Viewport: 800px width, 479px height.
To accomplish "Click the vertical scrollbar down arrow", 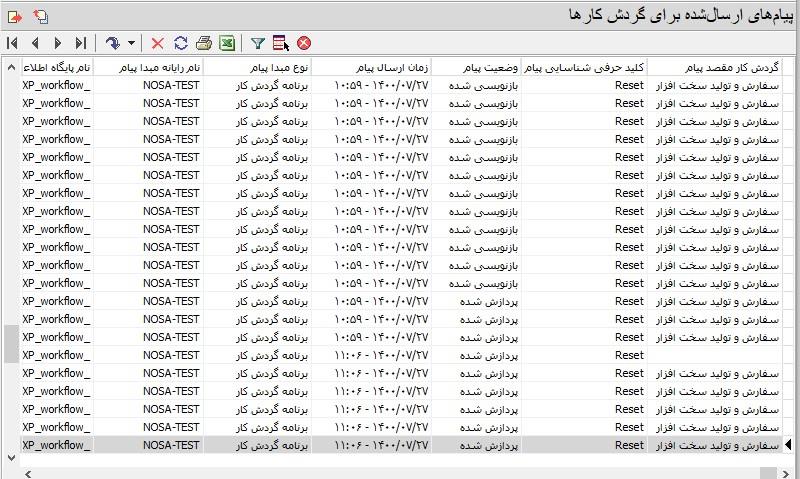I will click(x=11, y=457).
